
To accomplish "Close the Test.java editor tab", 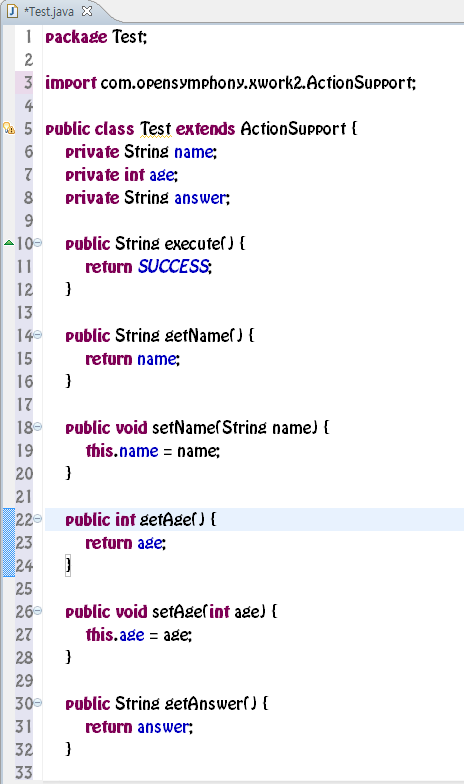I will coord(87,11).
